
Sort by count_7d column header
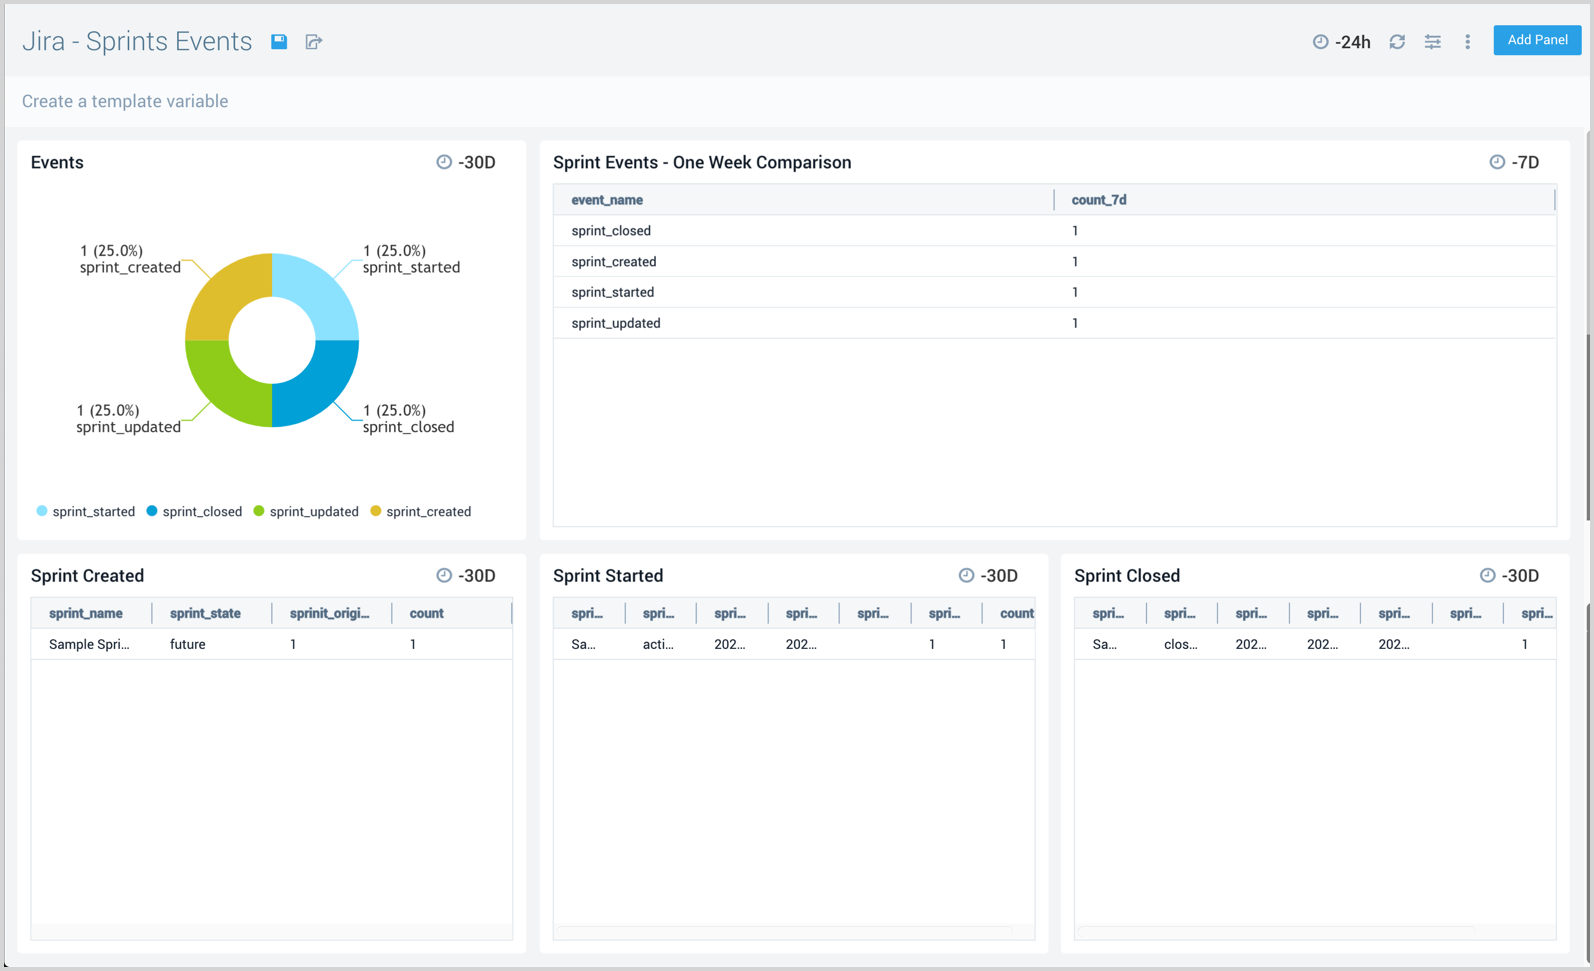[1098, 200]
